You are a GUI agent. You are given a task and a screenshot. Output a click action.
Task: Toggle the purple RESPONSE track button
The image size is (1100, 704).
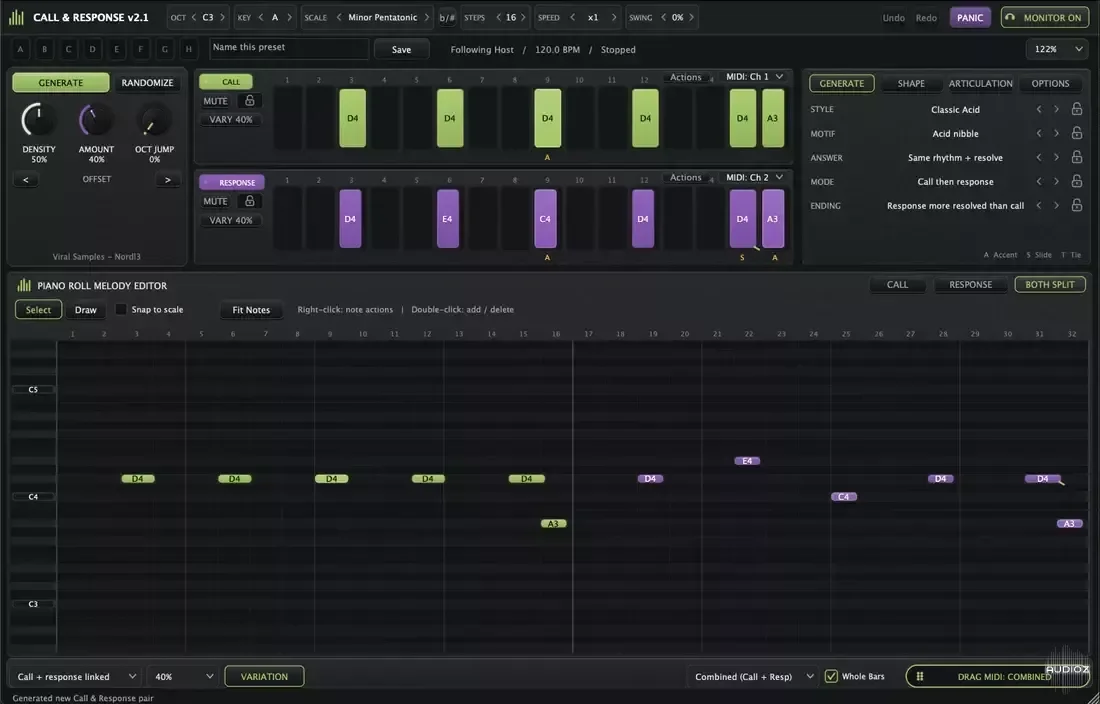tap(232, 182)
